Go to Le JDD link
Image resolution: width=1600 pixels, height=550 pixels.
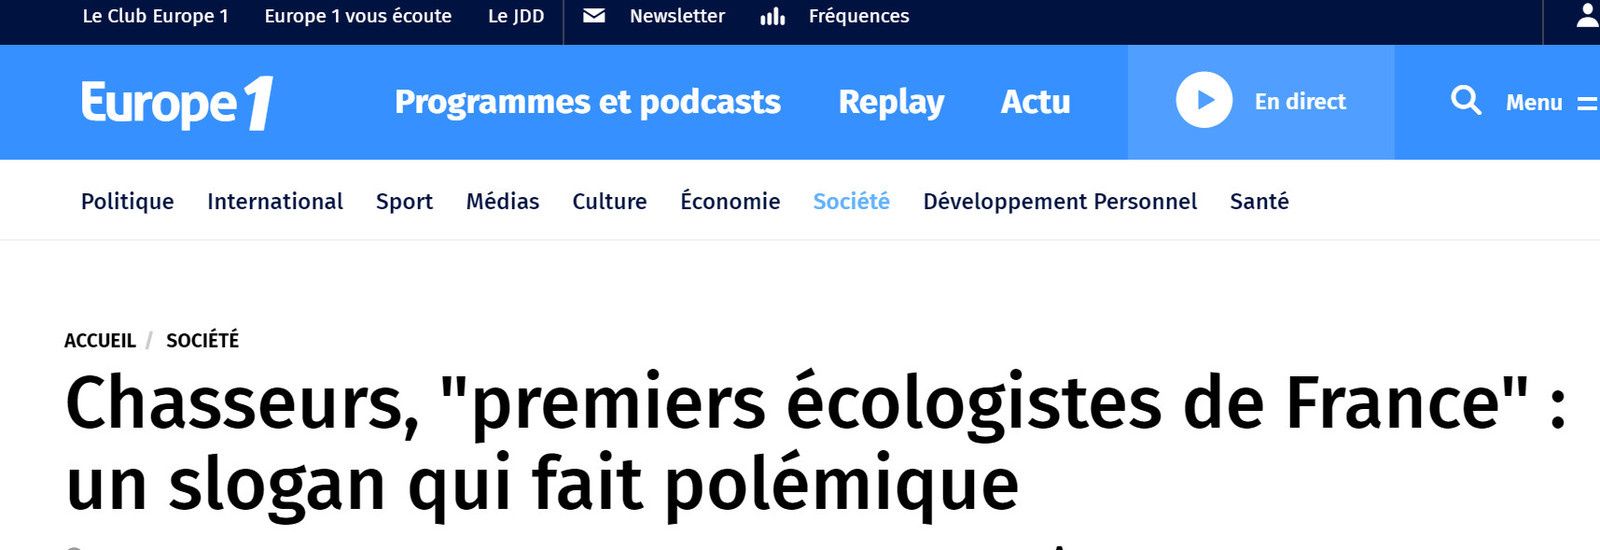(x=516, y=16)
